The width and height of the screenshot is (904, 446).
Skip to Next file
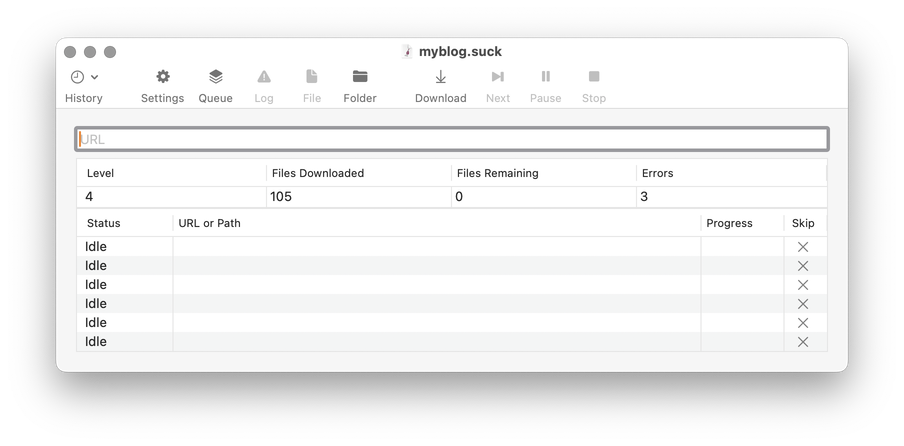click(497, 77)
